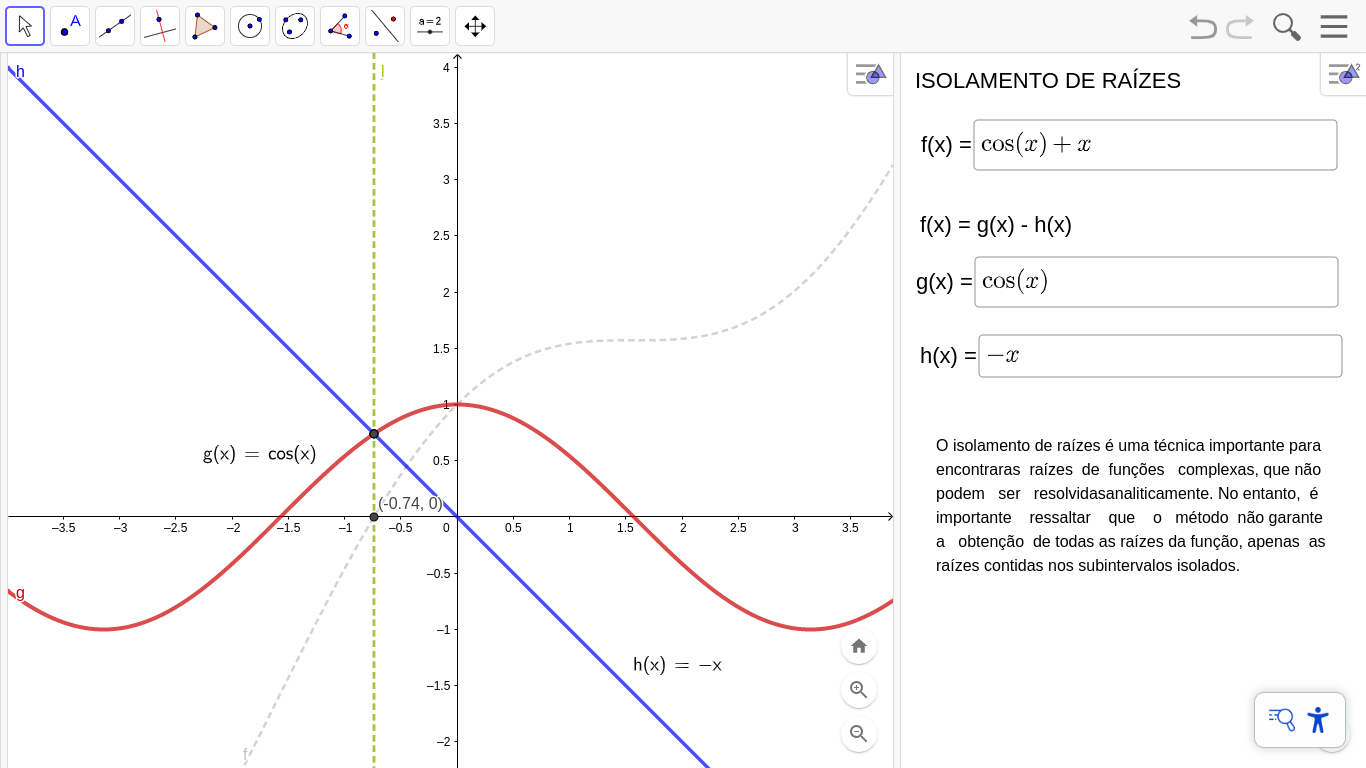Undo the last action
Screen dimensions: 1366x768
[x=1203, y=27]
